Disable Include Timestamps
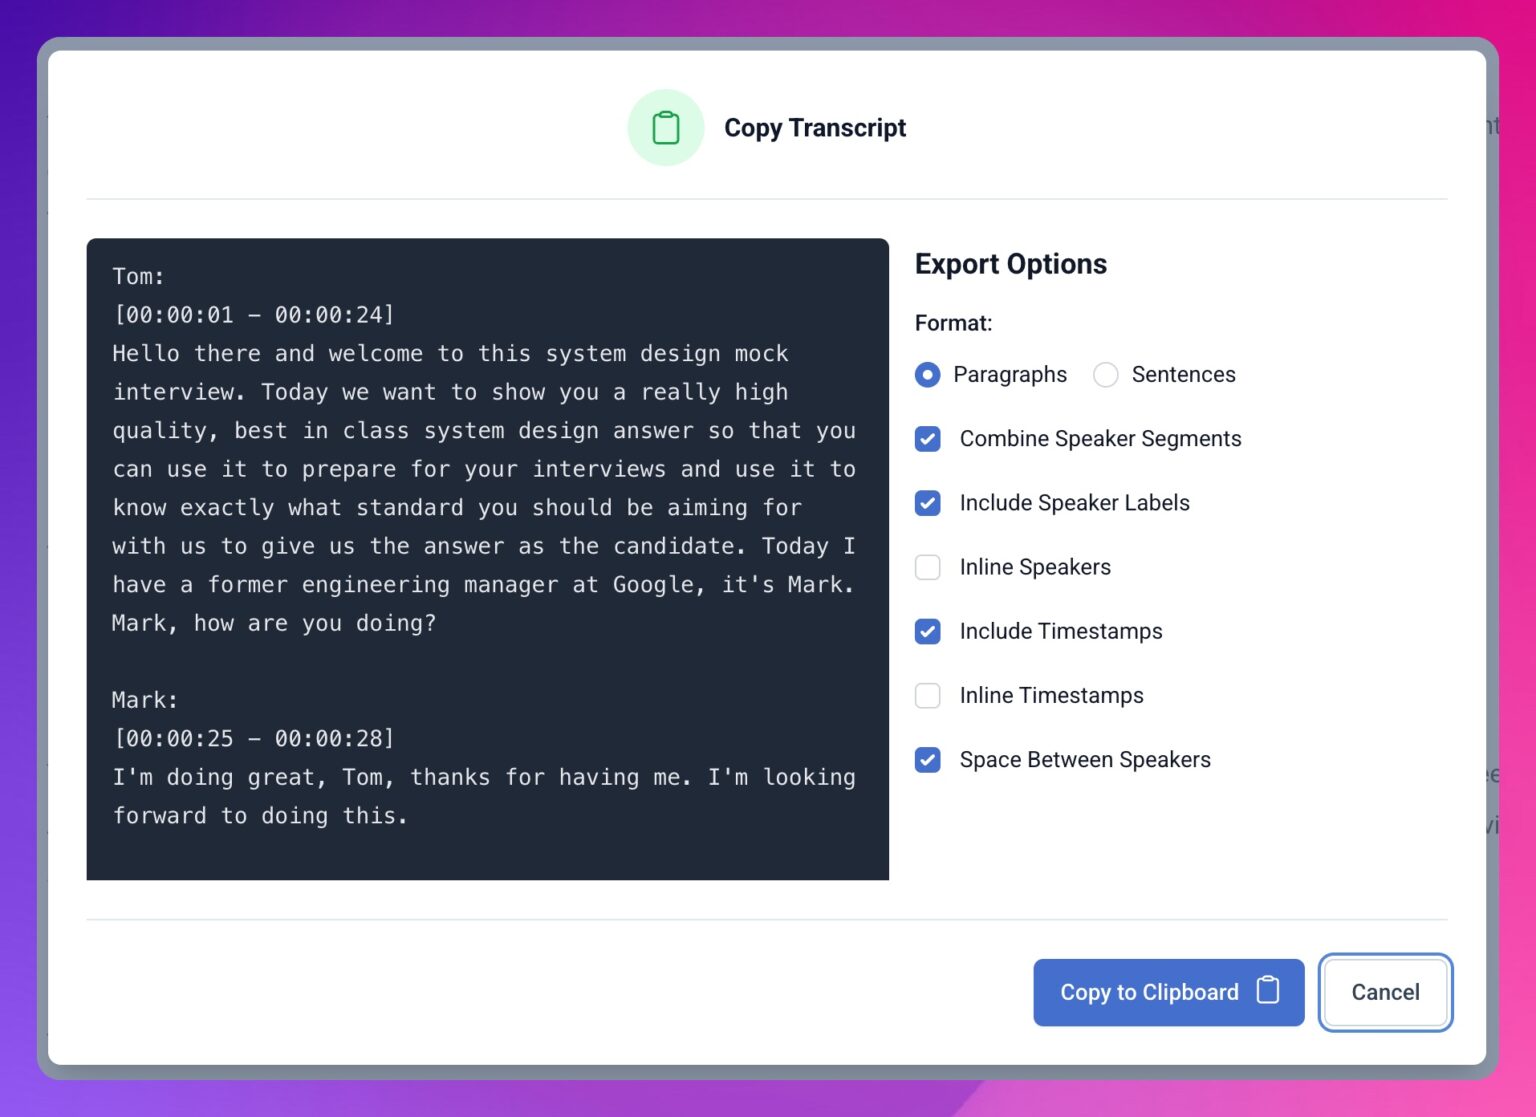 (927, 631)
